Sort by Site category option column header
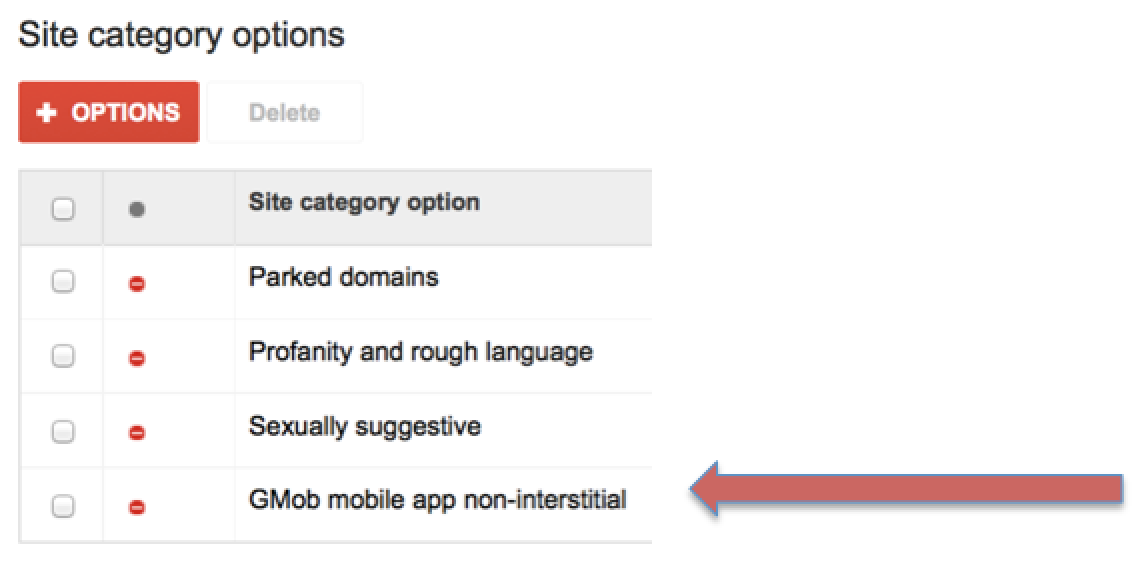The height and width of the screenshot is (566, 1142). 364,201
